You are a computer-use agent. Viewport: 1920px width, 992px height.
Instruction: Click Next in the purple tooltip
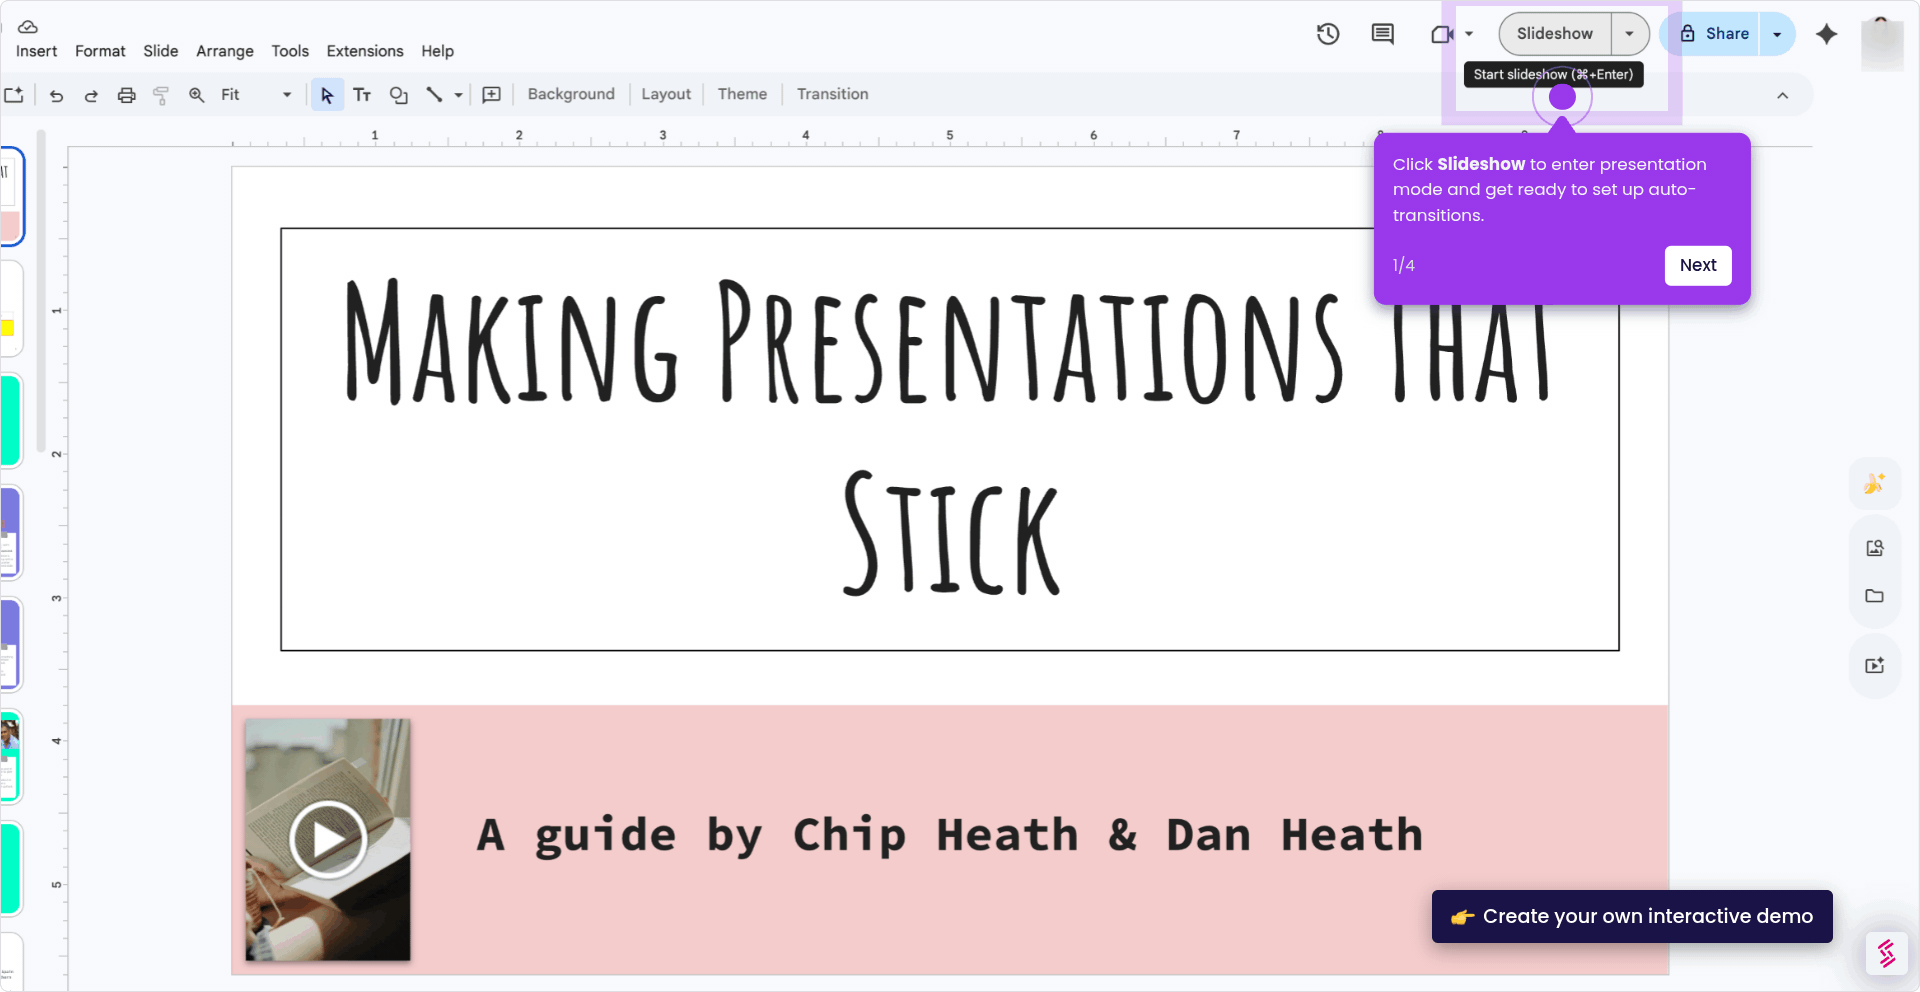pos(1698,265)
